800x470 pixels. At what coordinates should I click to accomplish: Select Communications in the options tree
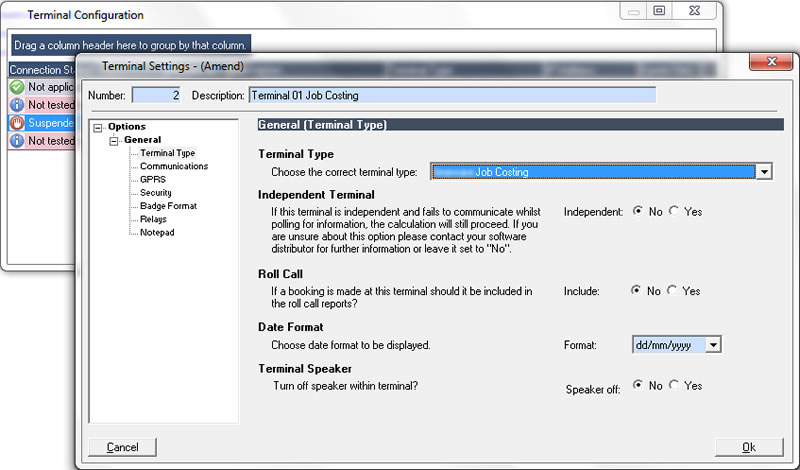[x=173, y=166]
